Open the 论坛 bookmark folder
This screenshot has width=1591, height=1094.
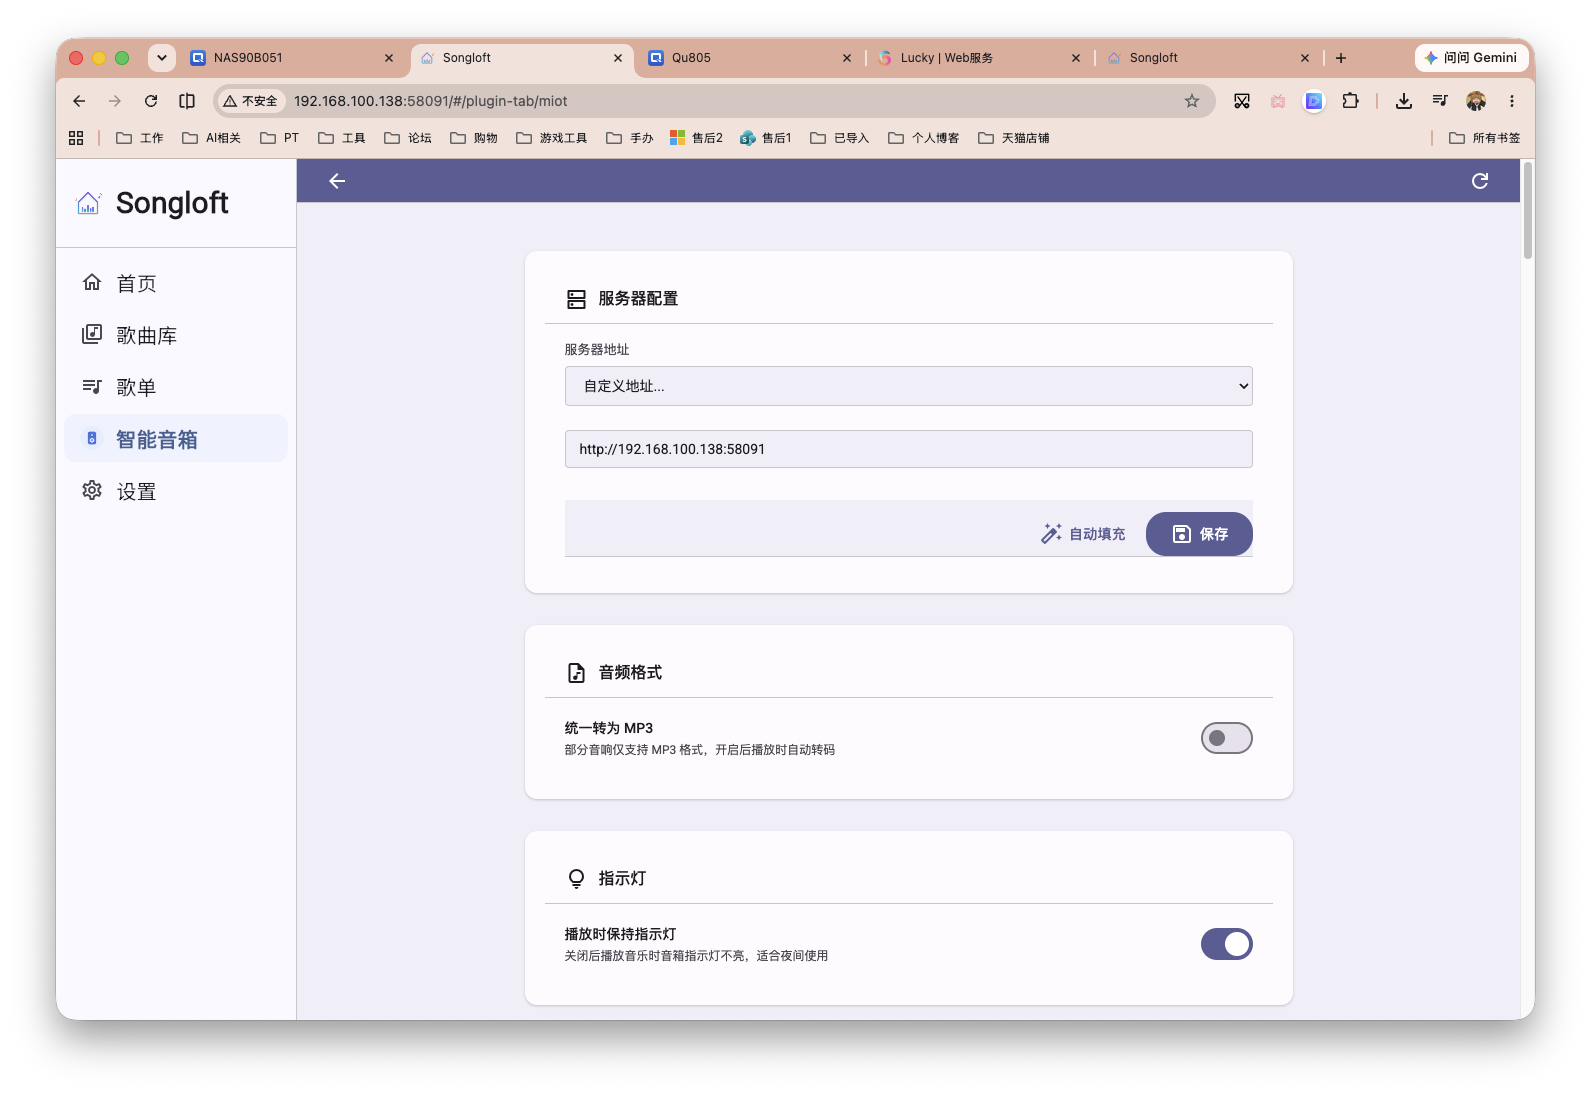pos(407,138)
